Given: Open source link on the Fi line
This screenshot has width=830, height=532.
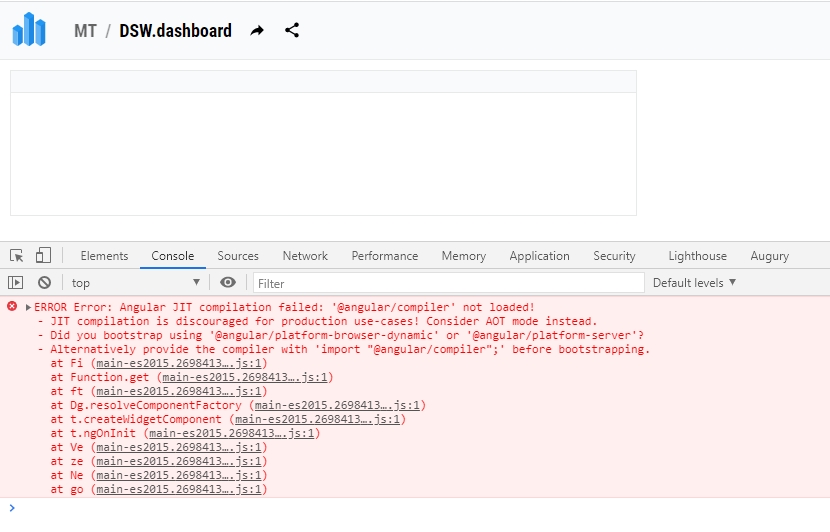Looking at the screenshot, I should (179, 363).
